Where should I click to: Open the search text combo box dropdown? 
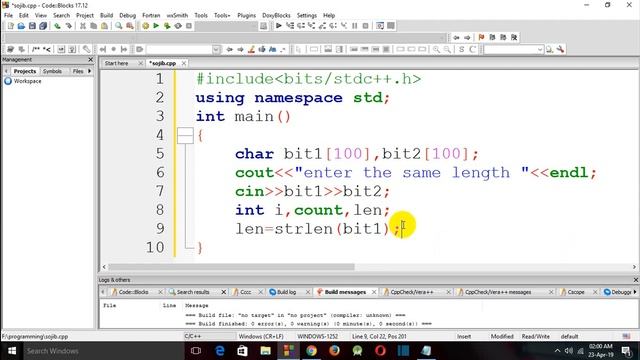(540, 49)
